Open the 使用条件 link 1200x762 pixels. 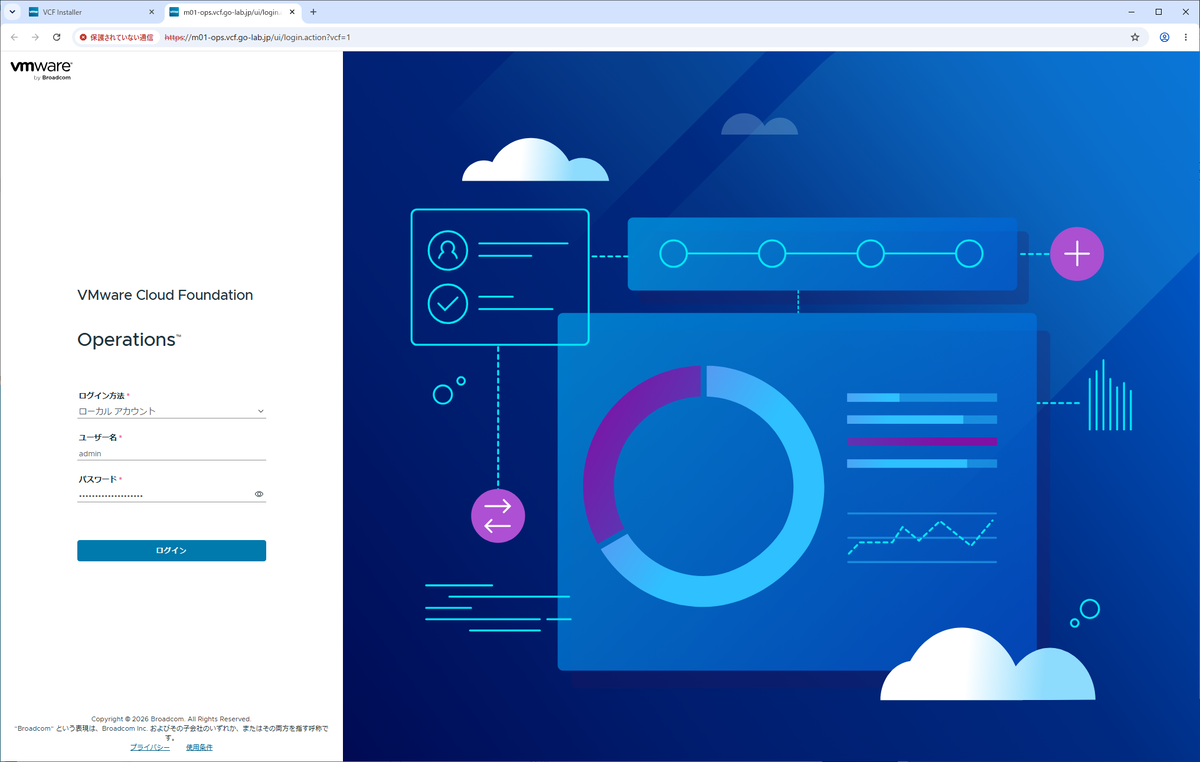tap(199, 747)
